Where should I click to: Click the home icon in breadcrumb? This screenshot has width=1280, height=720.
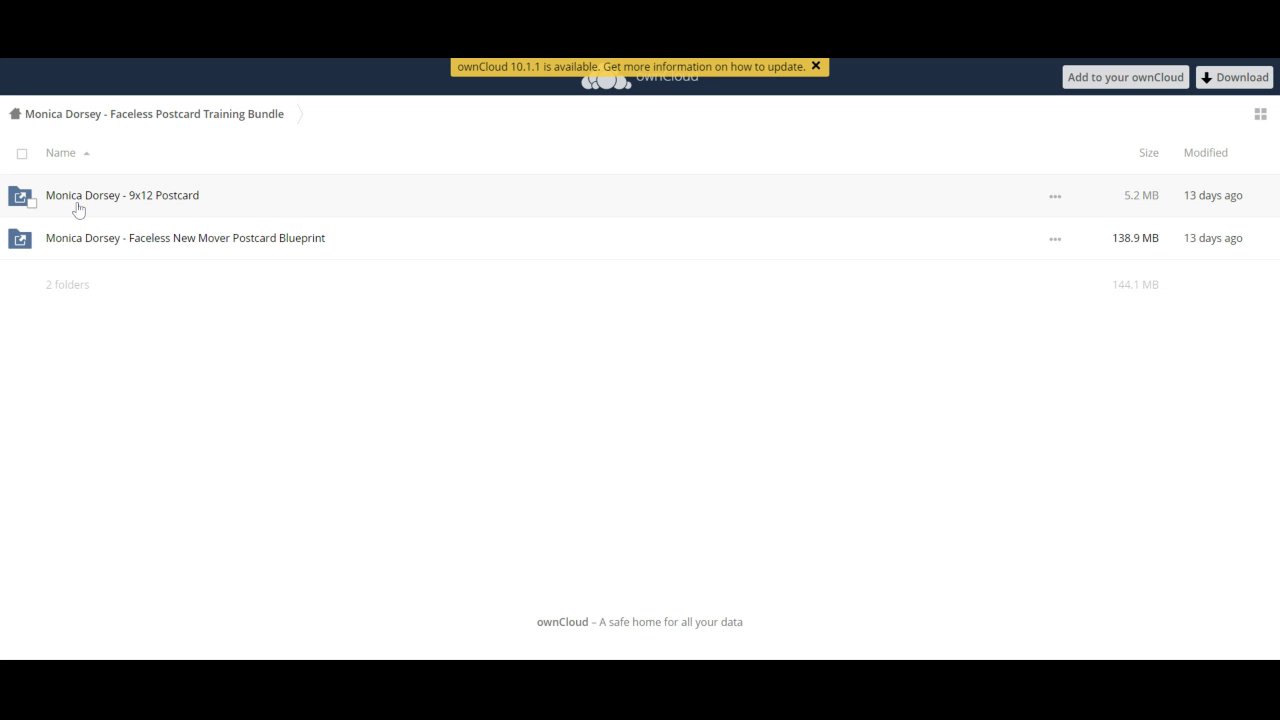tap(15, 114)
